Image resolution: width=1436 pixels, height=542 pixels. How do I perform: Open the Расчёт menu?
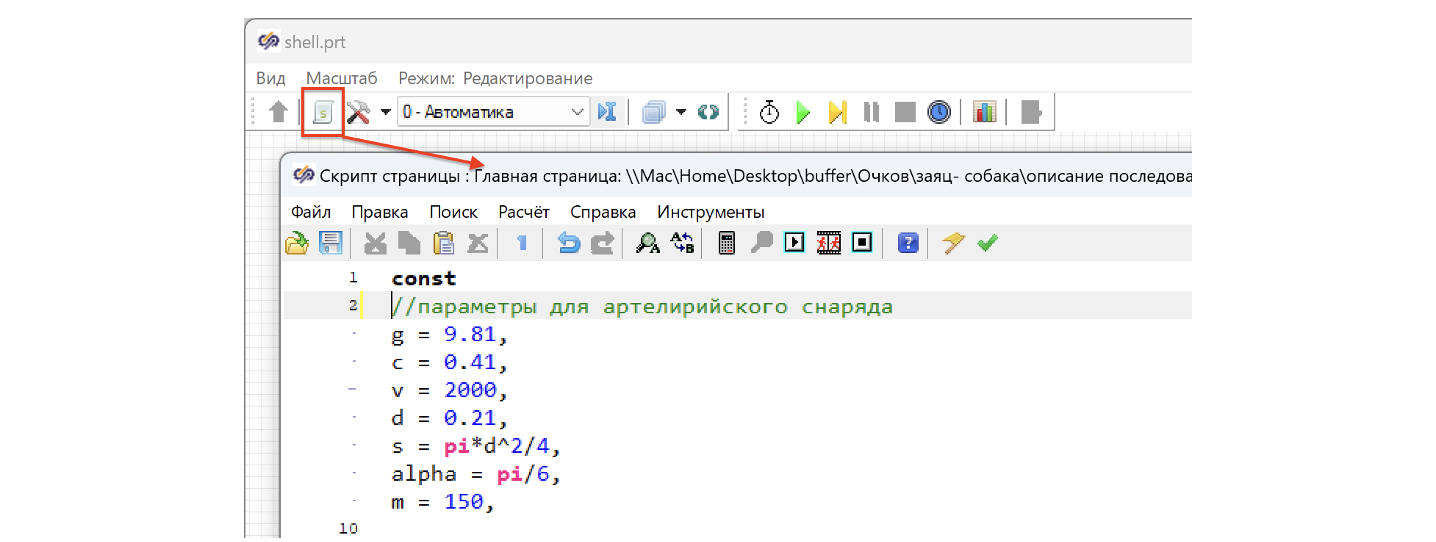coord(524,212)
